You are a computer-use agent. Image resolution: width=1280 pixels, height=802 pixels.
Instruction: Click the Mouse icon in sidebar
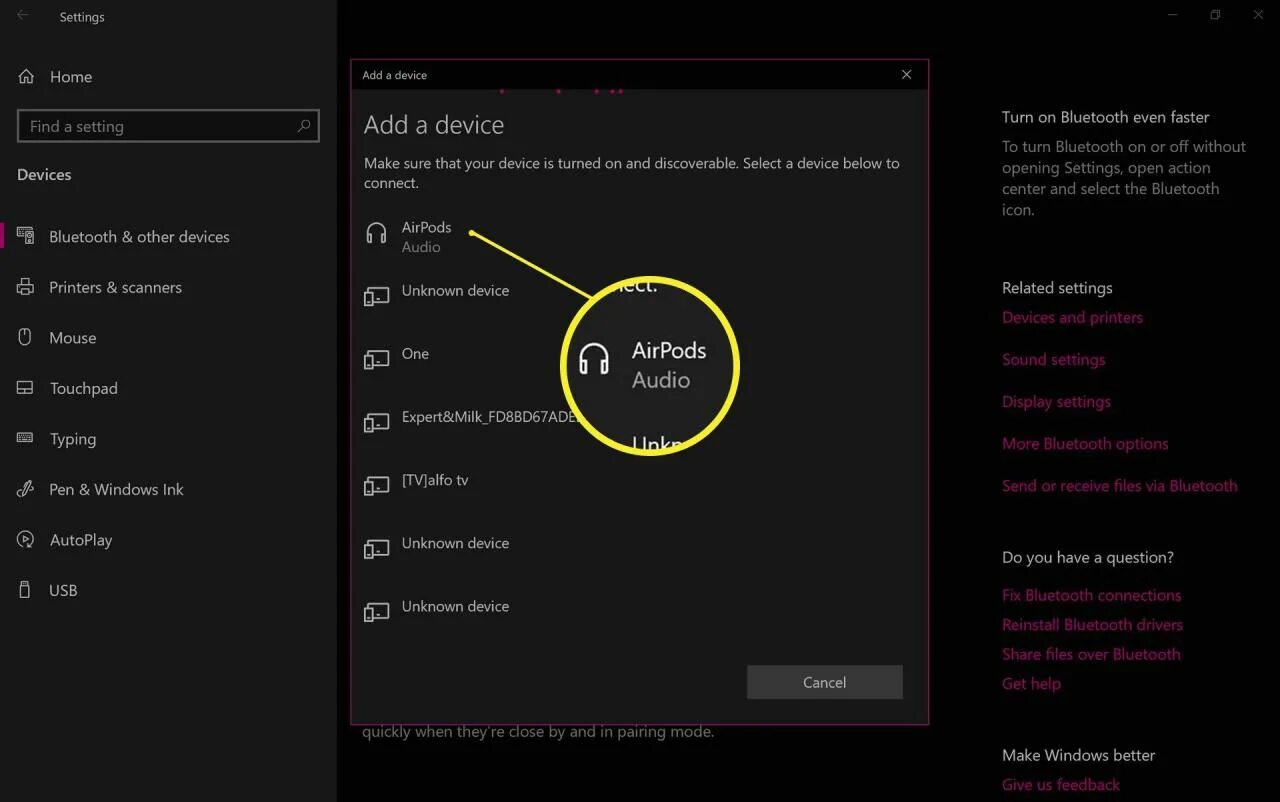pyautogui.click(x=26, y=337)
